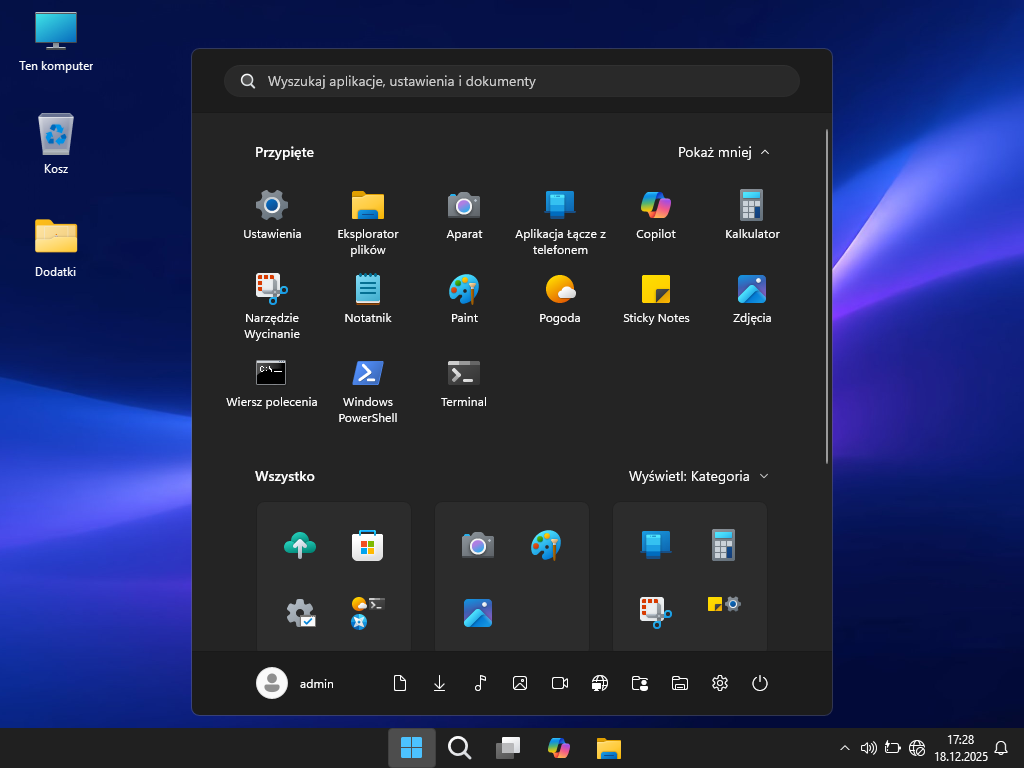Open Downloads folder shortcut in Start footer
This screenshot has width=1024, height=768.
(x=440, y=683)
